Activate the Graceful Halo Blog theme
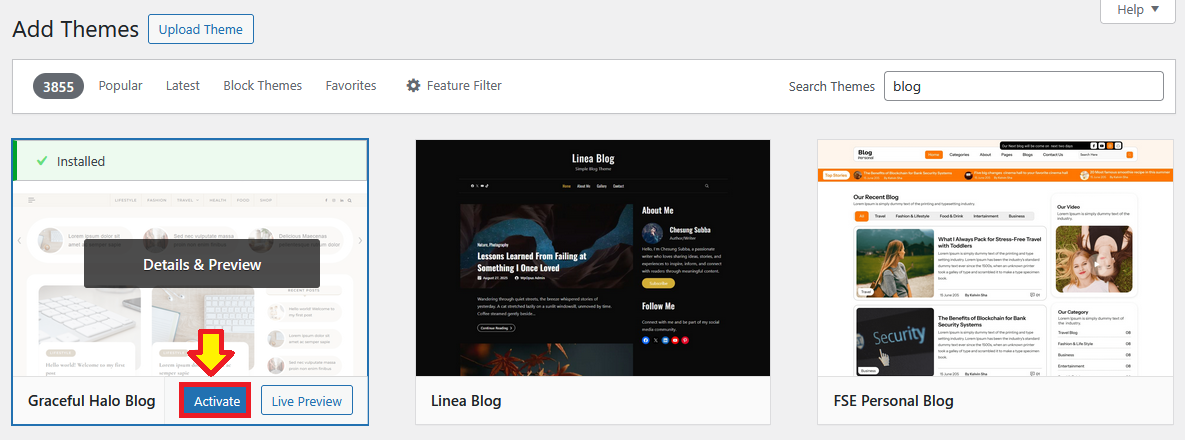 (x=217, y=401)
